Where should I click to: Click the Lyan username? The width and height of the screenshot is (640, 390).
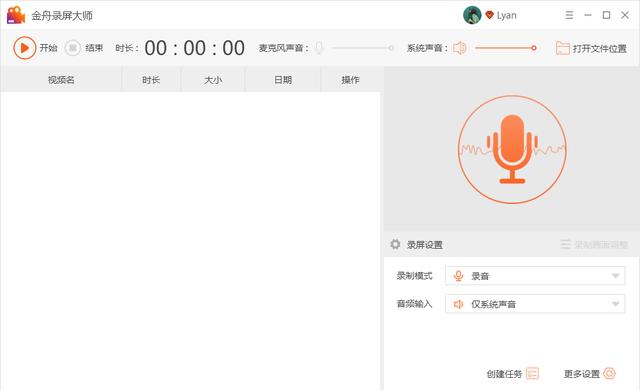click(x=507, y=16)
